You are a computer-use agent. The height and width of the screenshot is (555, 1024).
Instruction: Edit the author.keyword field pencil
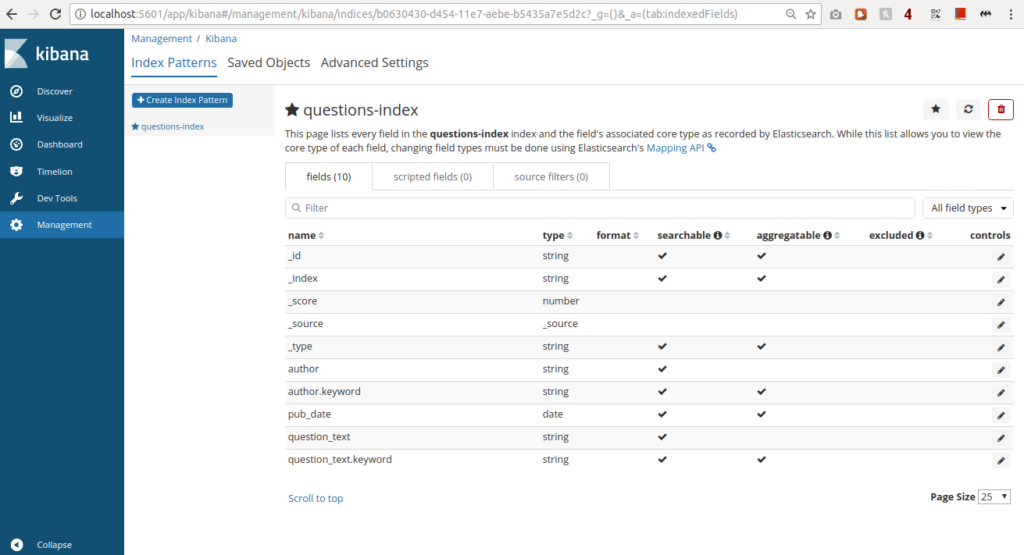point(1001,392)
